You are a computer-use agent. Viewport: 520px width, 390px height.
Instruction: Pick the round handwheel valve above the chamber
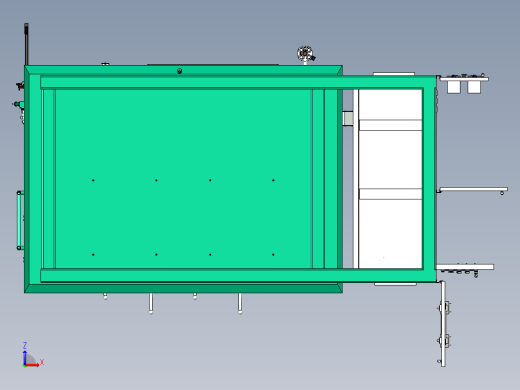point(305,54)
